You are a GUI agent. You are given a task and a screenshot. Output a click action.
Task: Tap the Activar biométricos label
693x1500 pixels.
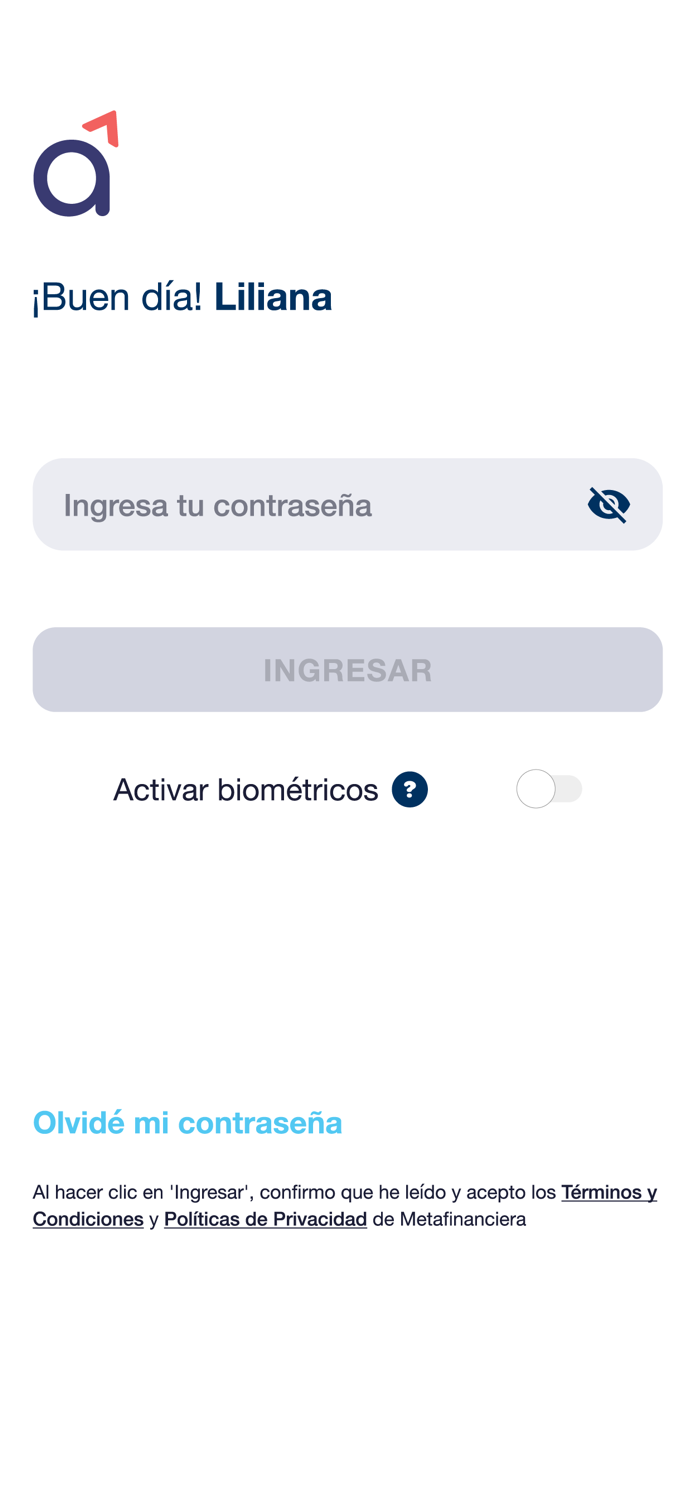pos(245,789)
